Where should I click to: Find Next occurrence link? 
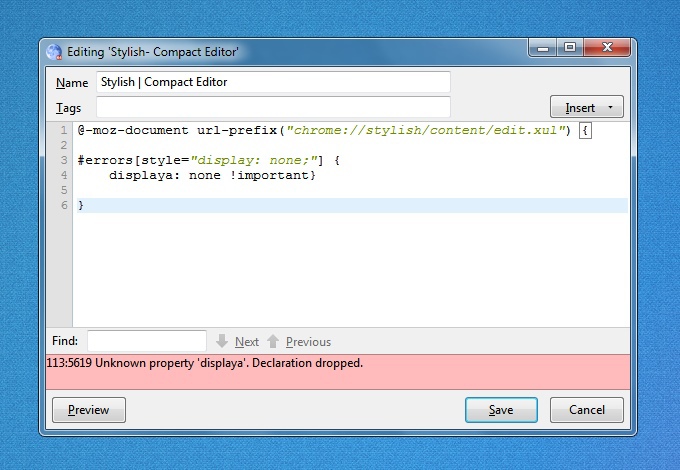247,342
